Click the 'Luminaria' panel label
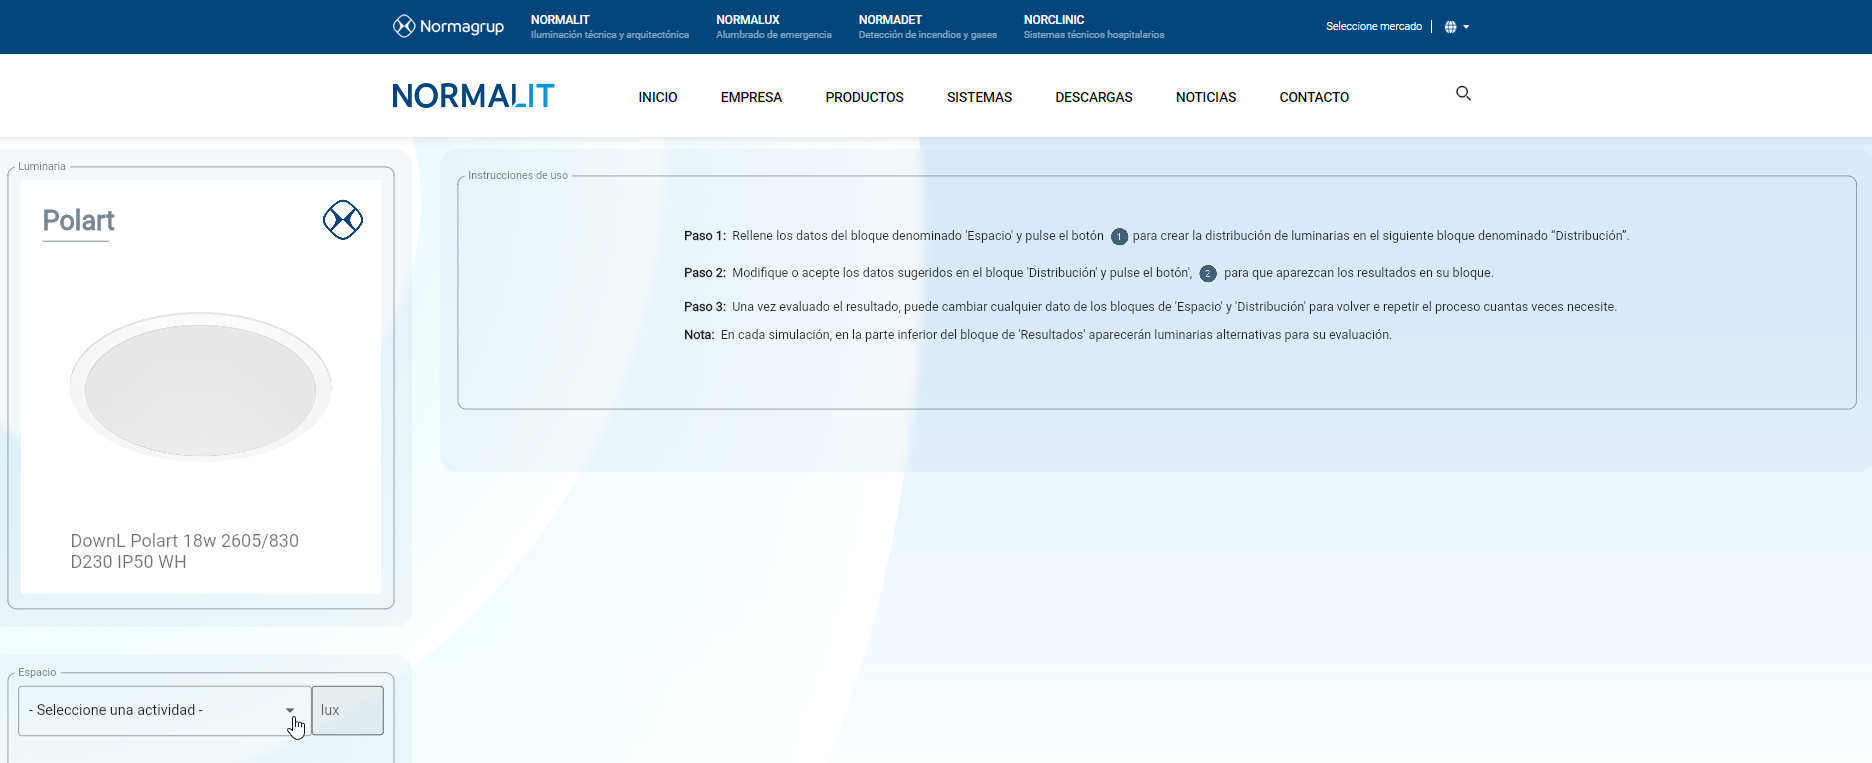 click(42, 167)
